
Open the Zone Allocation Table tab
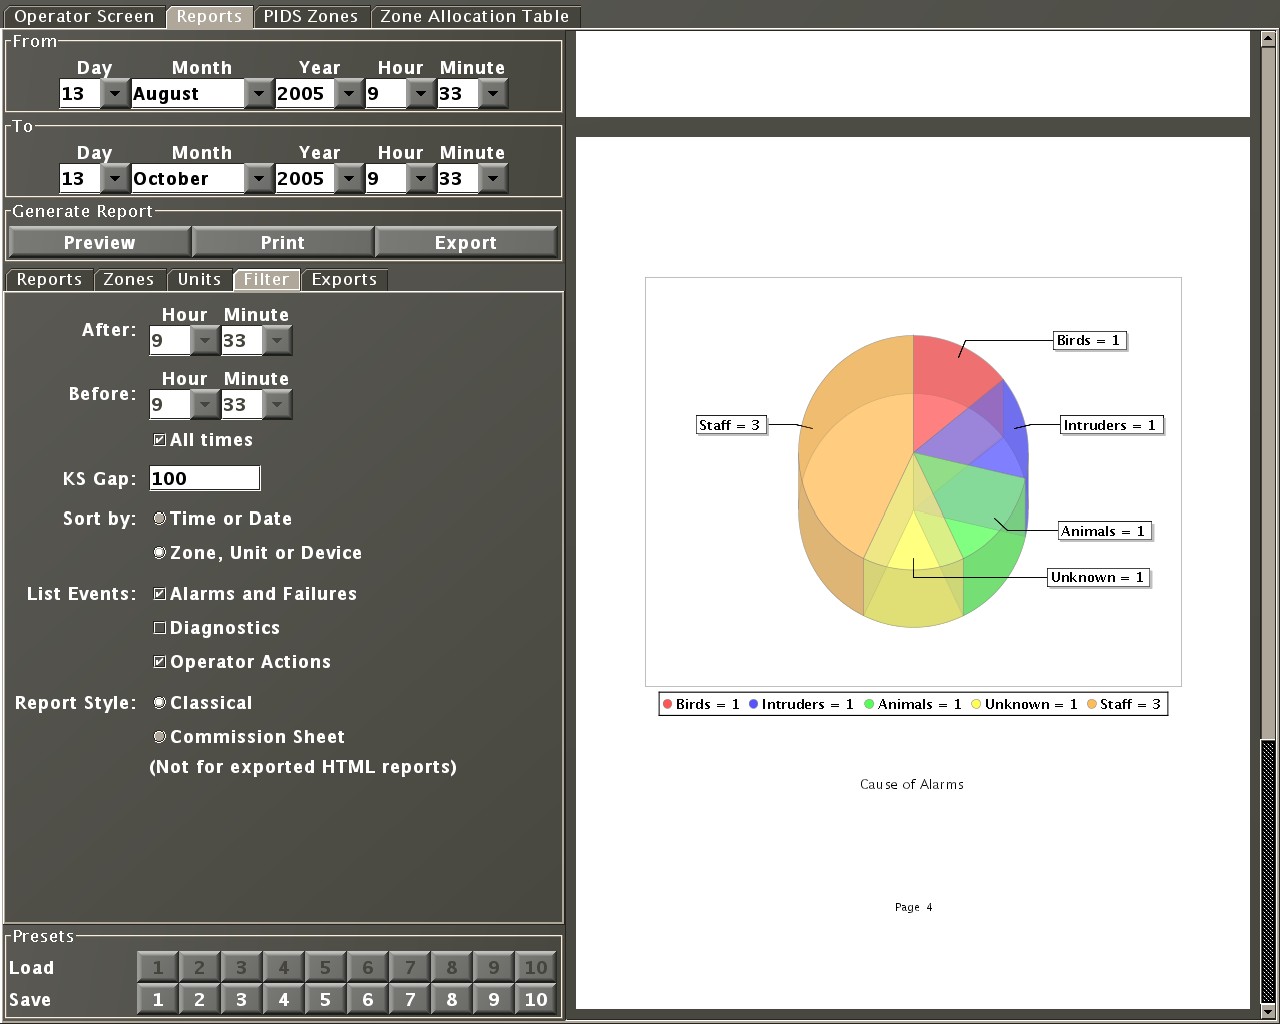pyautogui.click(x=475, y=16)
